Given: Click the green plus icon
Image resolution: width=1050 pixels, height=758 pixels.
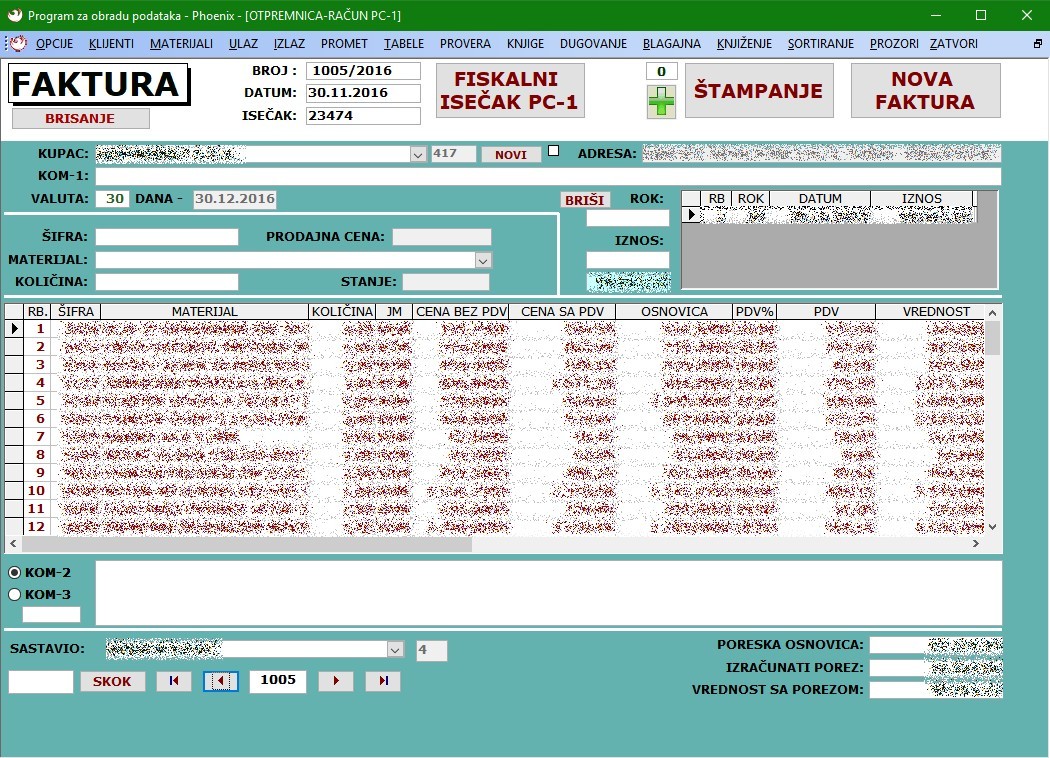Looking at the screenshot, I should click(x=661, y=102).
